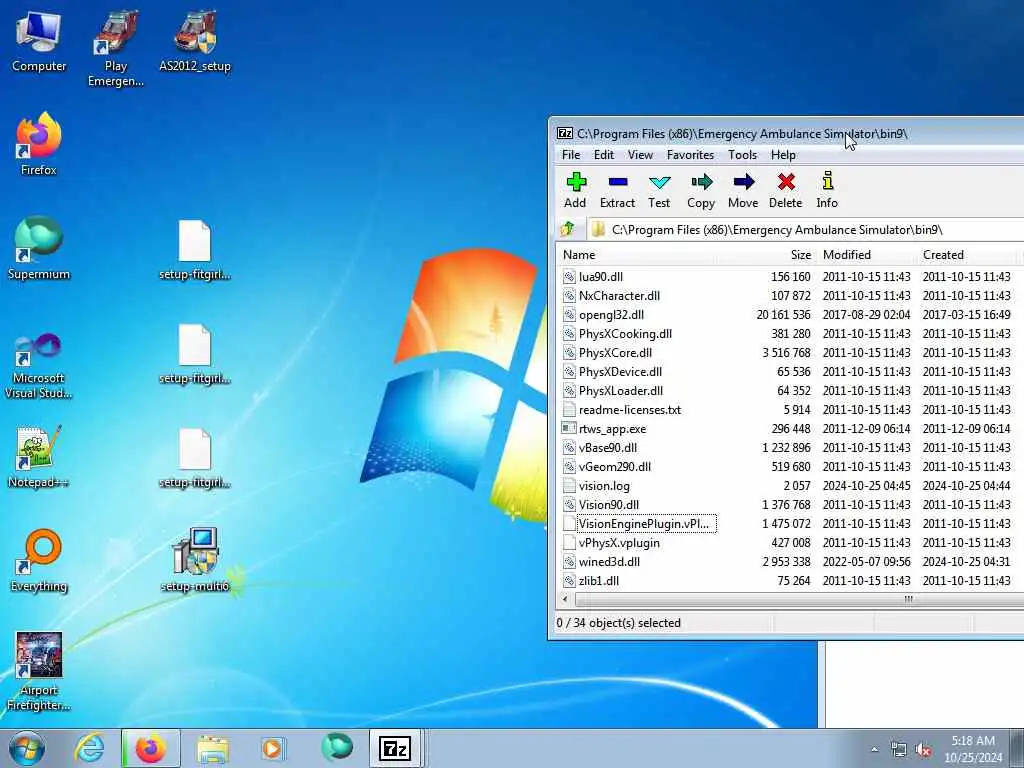
Task: Click the setup-multi6 installer icon
Action: click(195, 561)
